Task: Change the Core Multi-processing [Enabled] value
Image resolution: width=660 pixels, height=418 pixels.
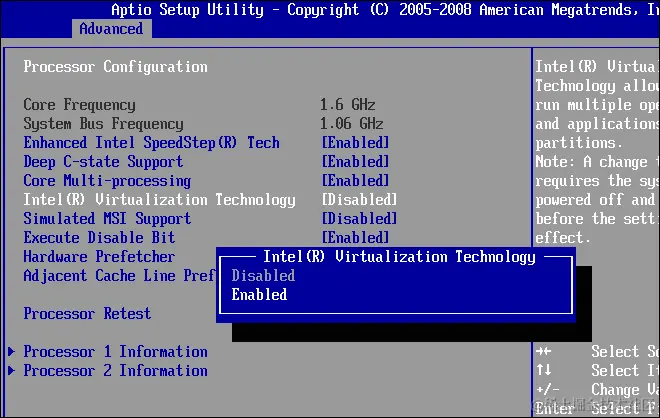Action: pyautogui.click(x=355, y=181)
